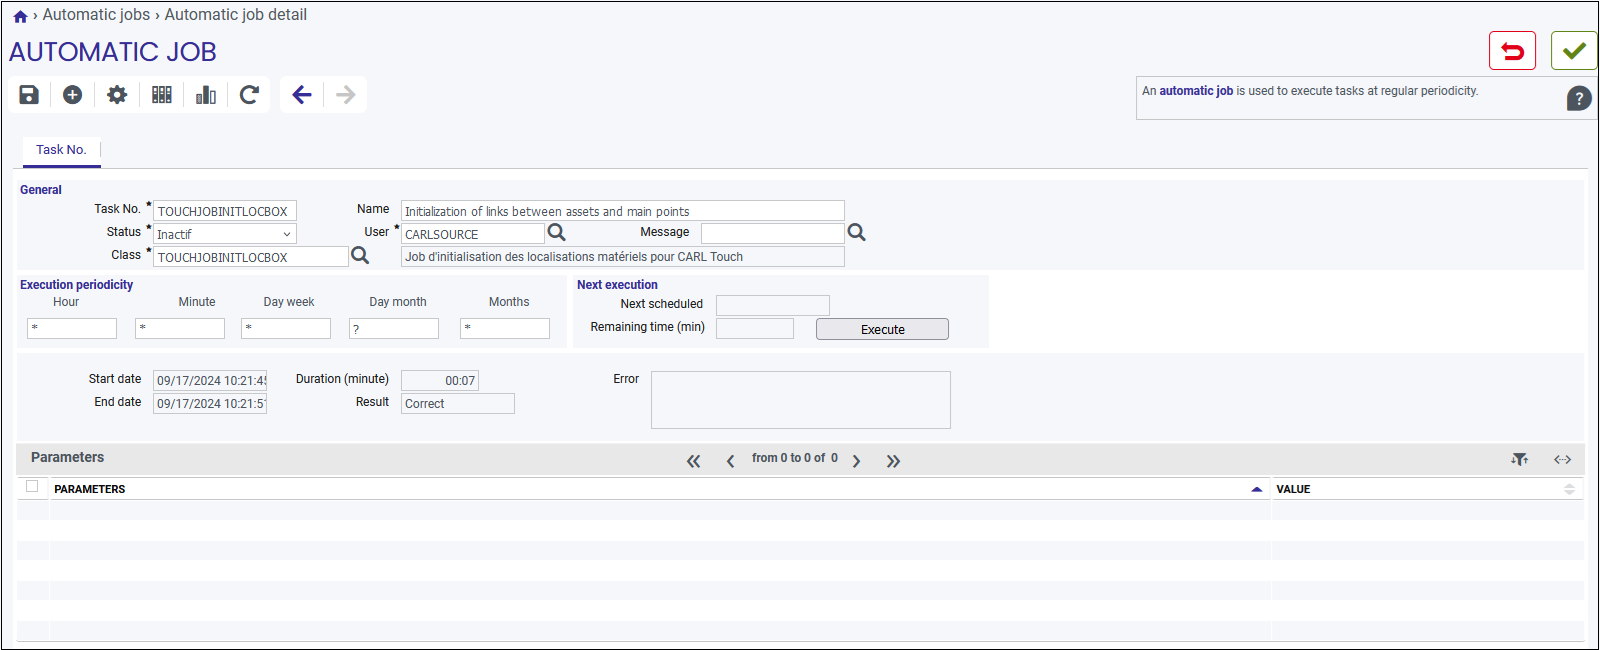The width and height of the screenshot is (1600, 650).
Task: Click the red undo/cancel button
Action: point(1512,51)
